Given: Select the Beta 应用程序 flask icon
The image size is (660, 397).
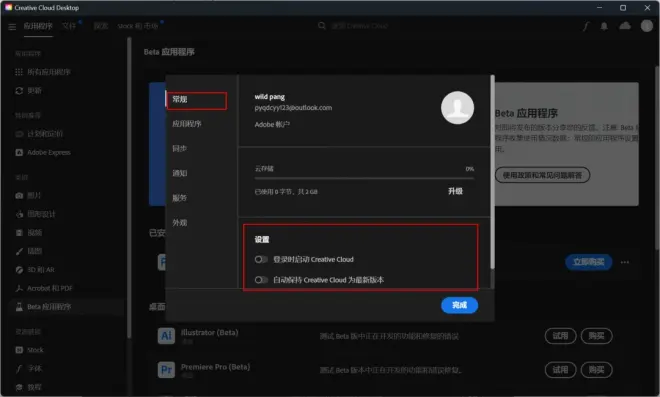Looking at the screenshot, I should [x=19, y=306].
